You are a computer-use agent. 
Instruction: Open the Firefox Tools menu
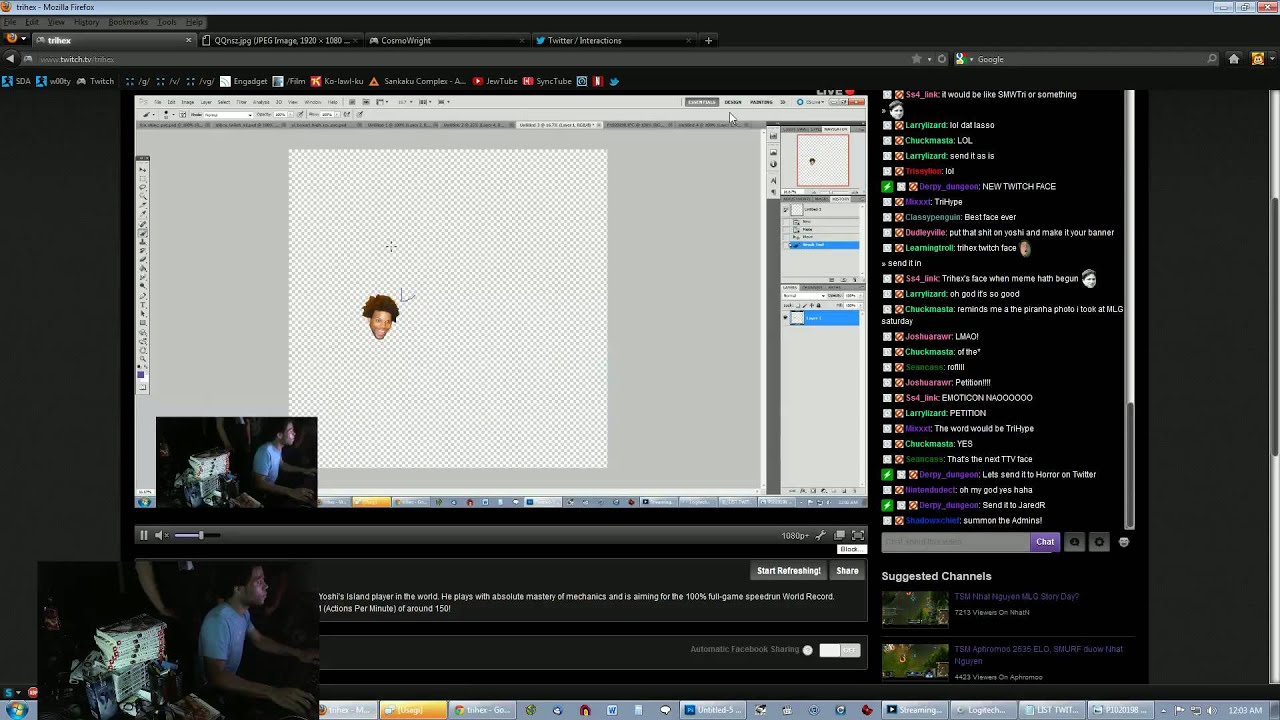[x=166, y=22]
